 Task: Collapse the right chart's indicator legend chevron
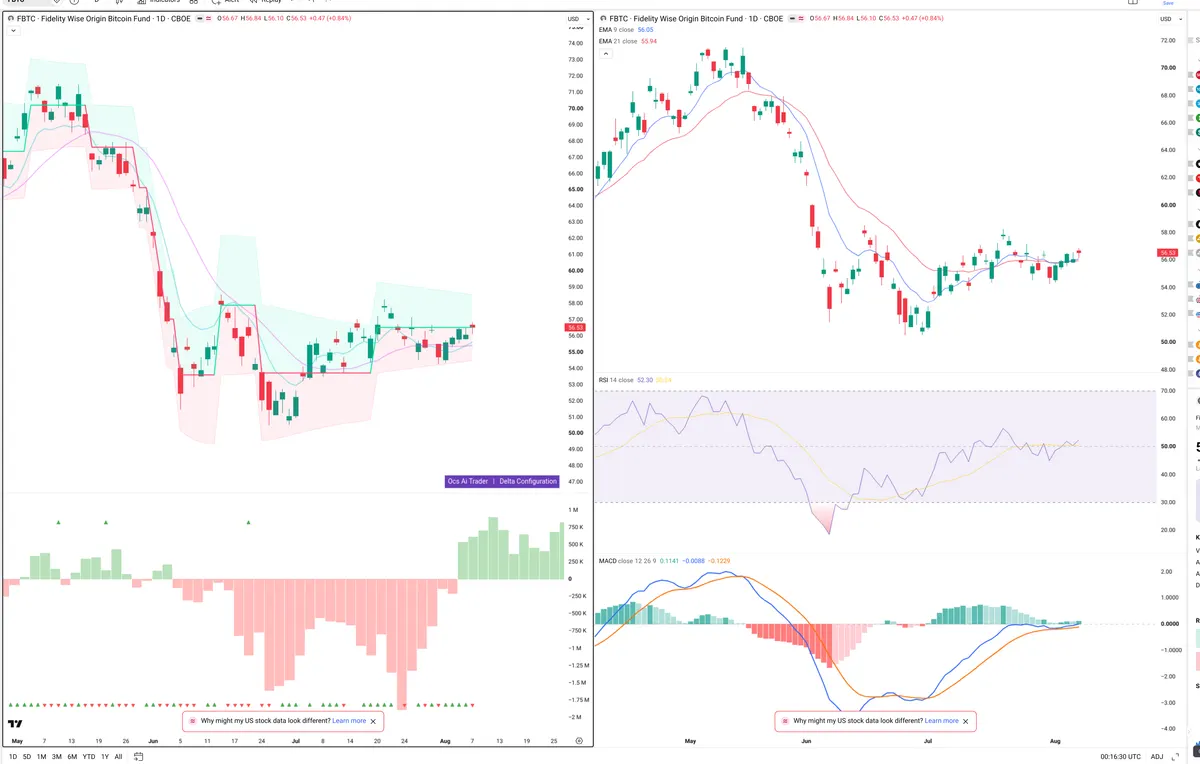click(x=604, y=53)
